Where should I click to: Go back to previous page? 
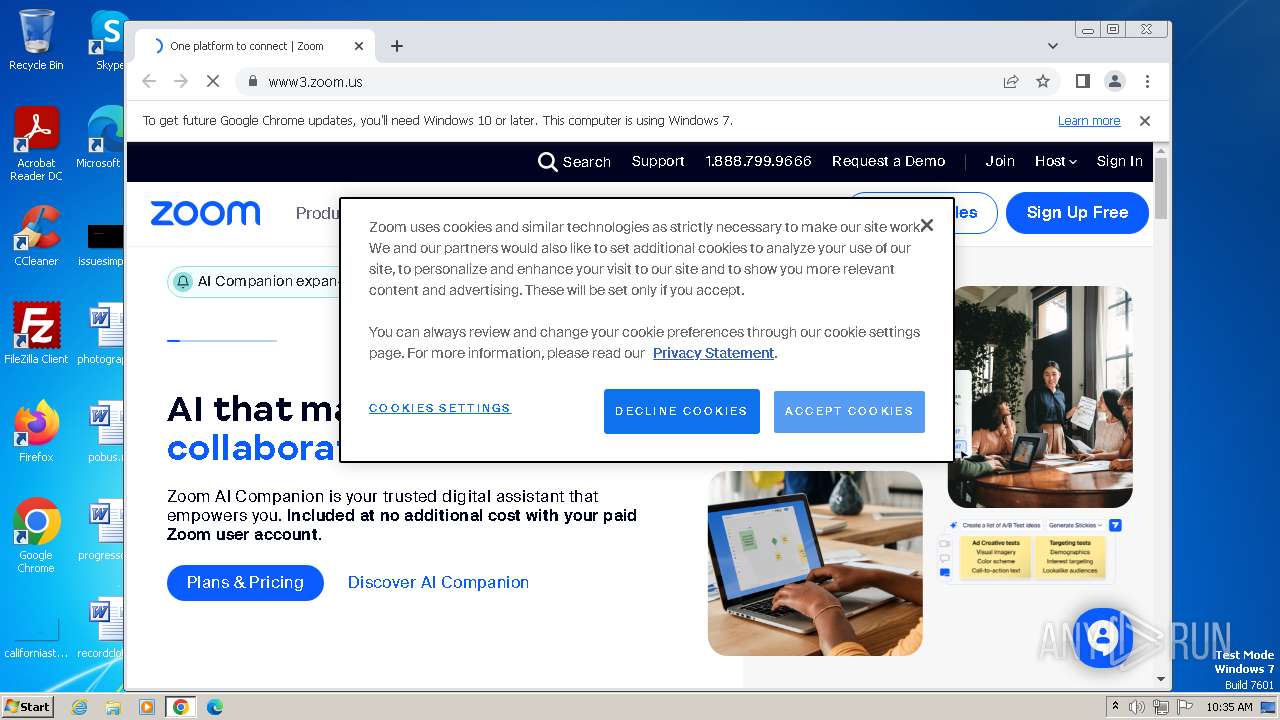[149, 82]
